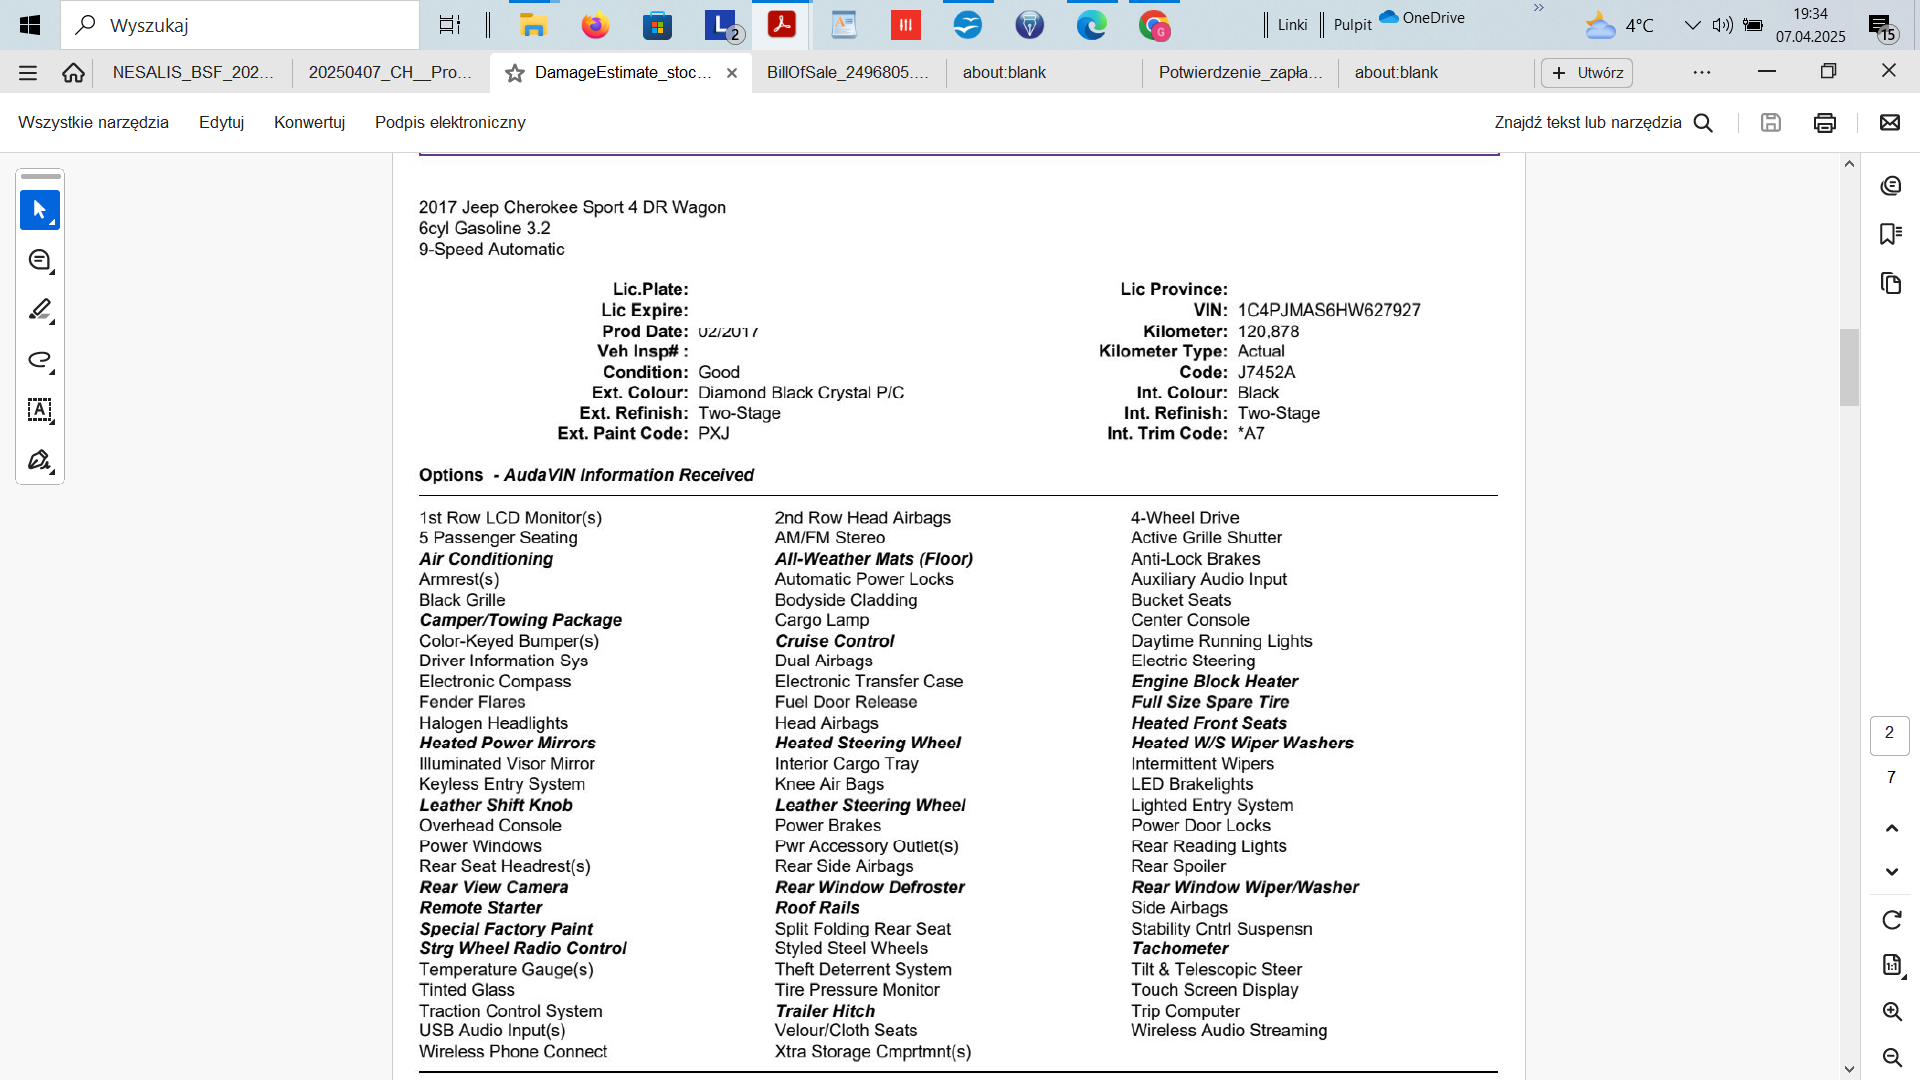
Task: Open the bookmarks panel
Action: point(1890,234)
